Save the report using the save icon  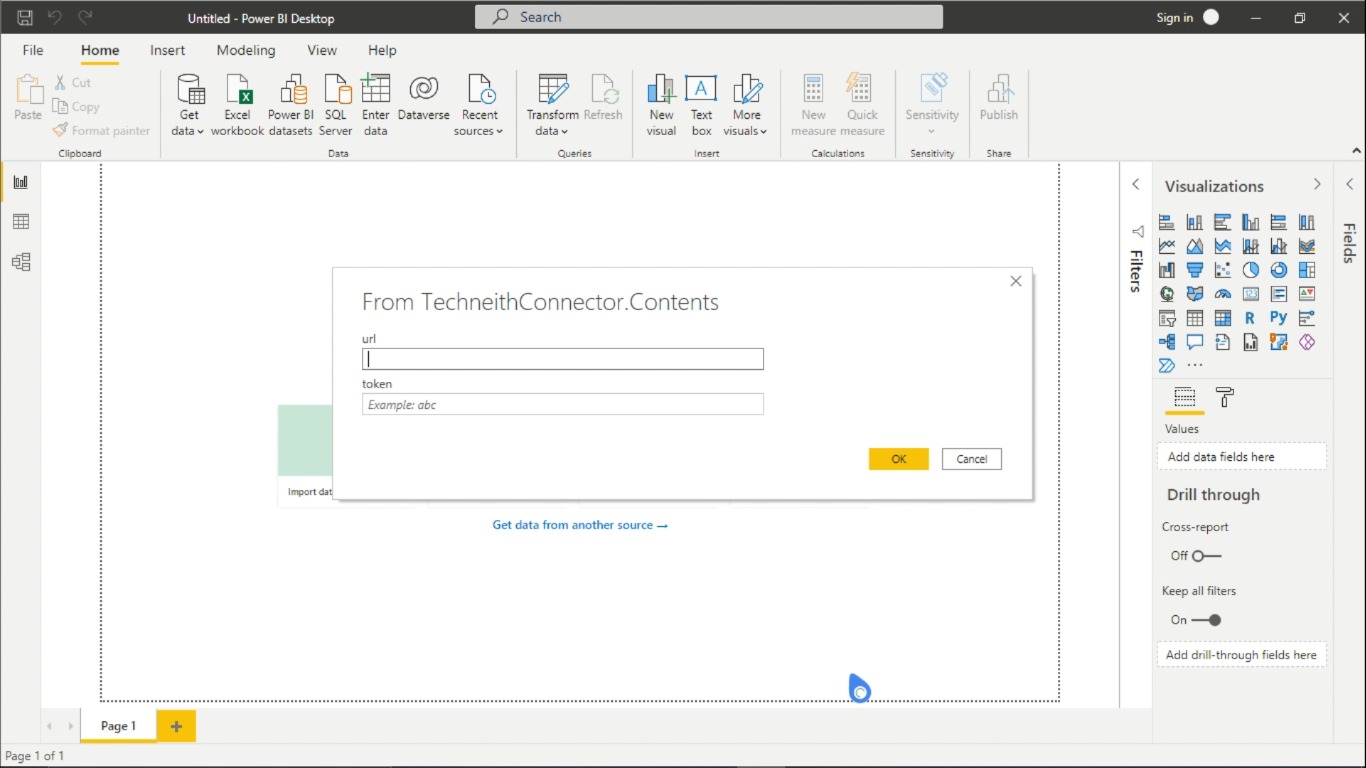[x=25, y=17]
